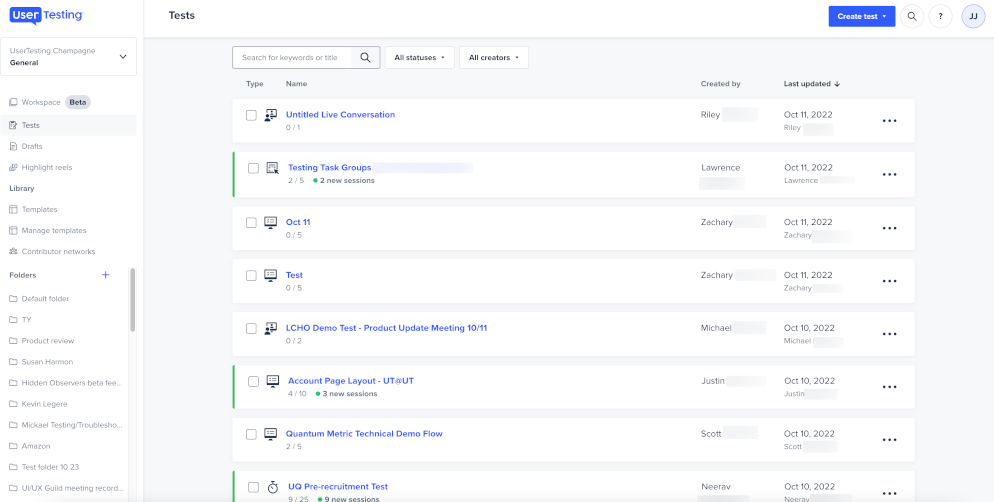The width and height of the screenshot is (994, 502).
Task: Open three-dot menu for Untitled Live Conversation
Action: pos(889,121)
